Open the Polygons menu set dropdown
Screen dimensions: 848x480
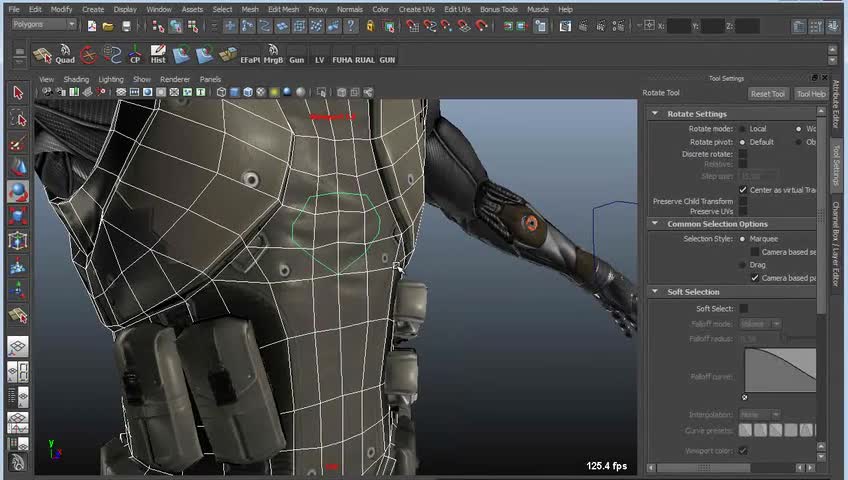(43, 24)
